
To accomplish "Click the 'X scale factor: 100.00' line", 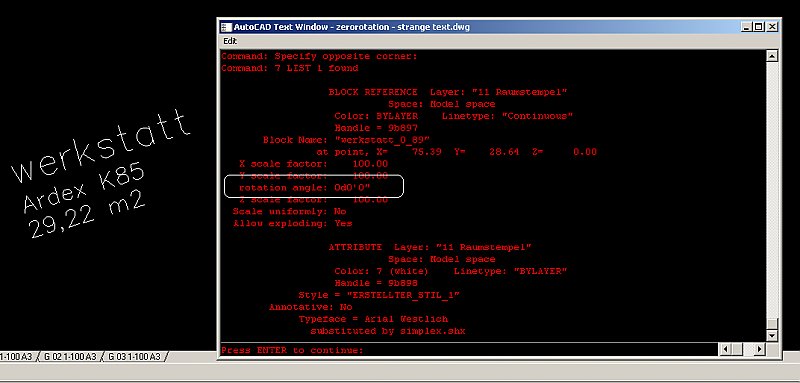I will (313, 164).
